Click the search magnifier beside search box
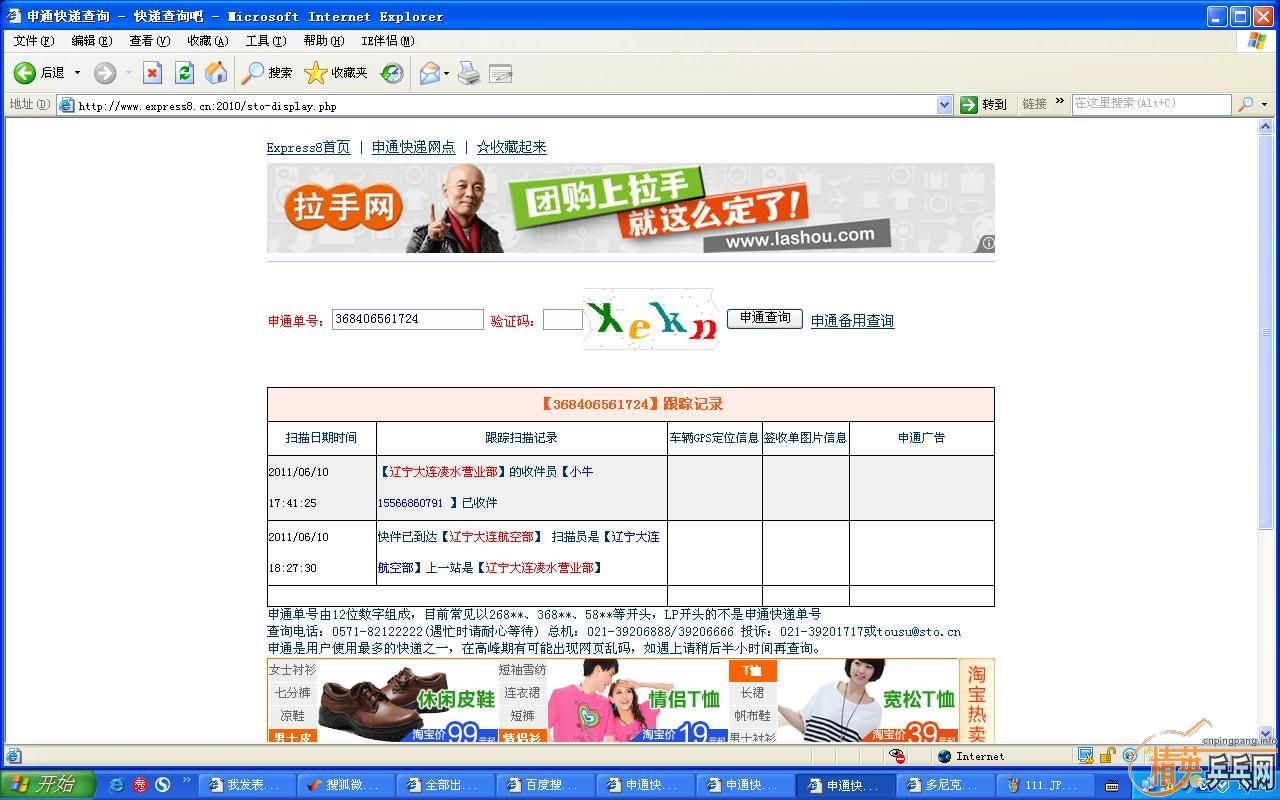The image size is (1280, 800). pyautogui.click(x=1245, y=104)
